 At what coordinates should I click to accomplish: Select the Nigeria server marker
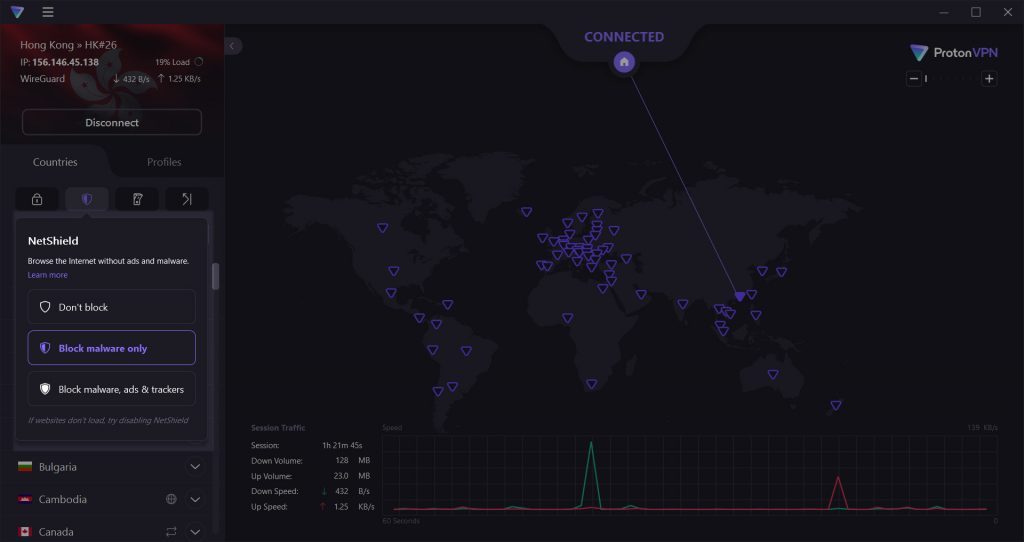click(x=568, y=319)
